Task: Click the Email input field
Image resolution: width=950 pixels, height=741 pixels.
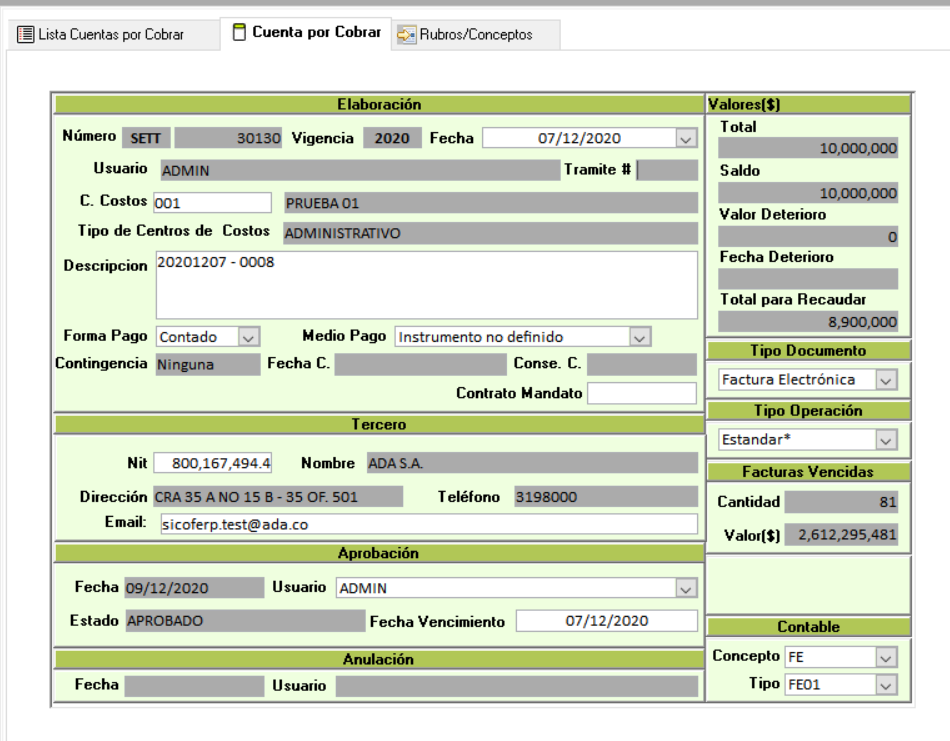Action: tap(426, 525)
